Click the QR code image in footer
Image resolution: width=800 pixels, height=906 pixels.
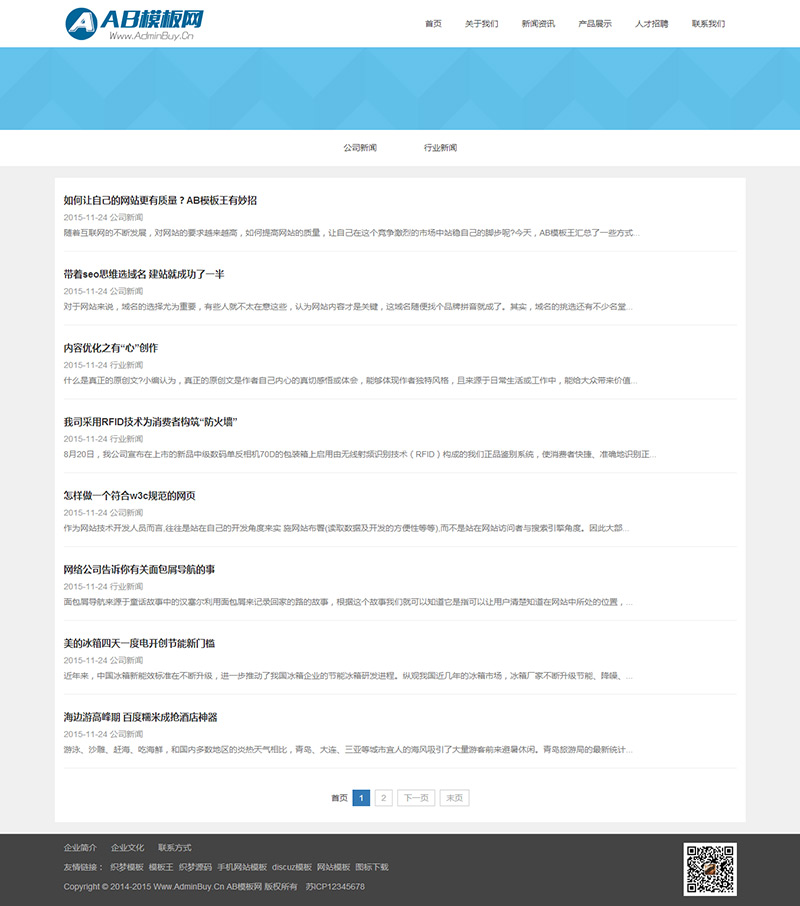pos(710,869)
